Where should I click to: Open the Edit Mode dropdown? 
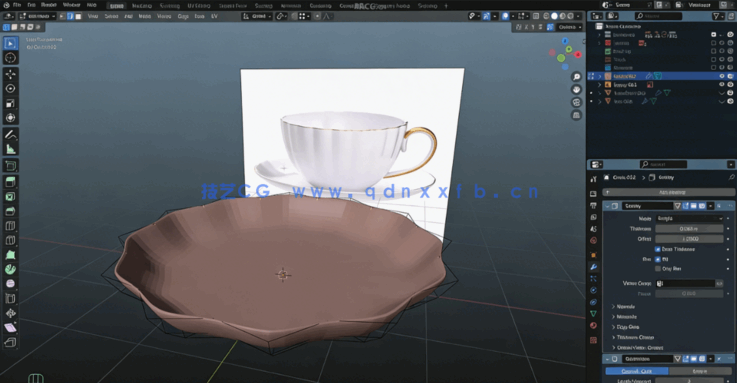[x=37, y=16]
